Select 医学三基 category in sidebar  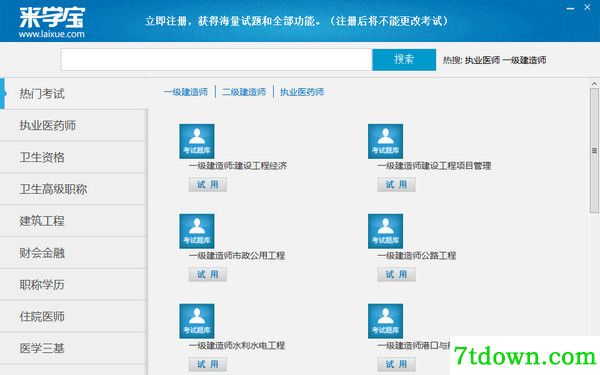(x=73, y=348)
